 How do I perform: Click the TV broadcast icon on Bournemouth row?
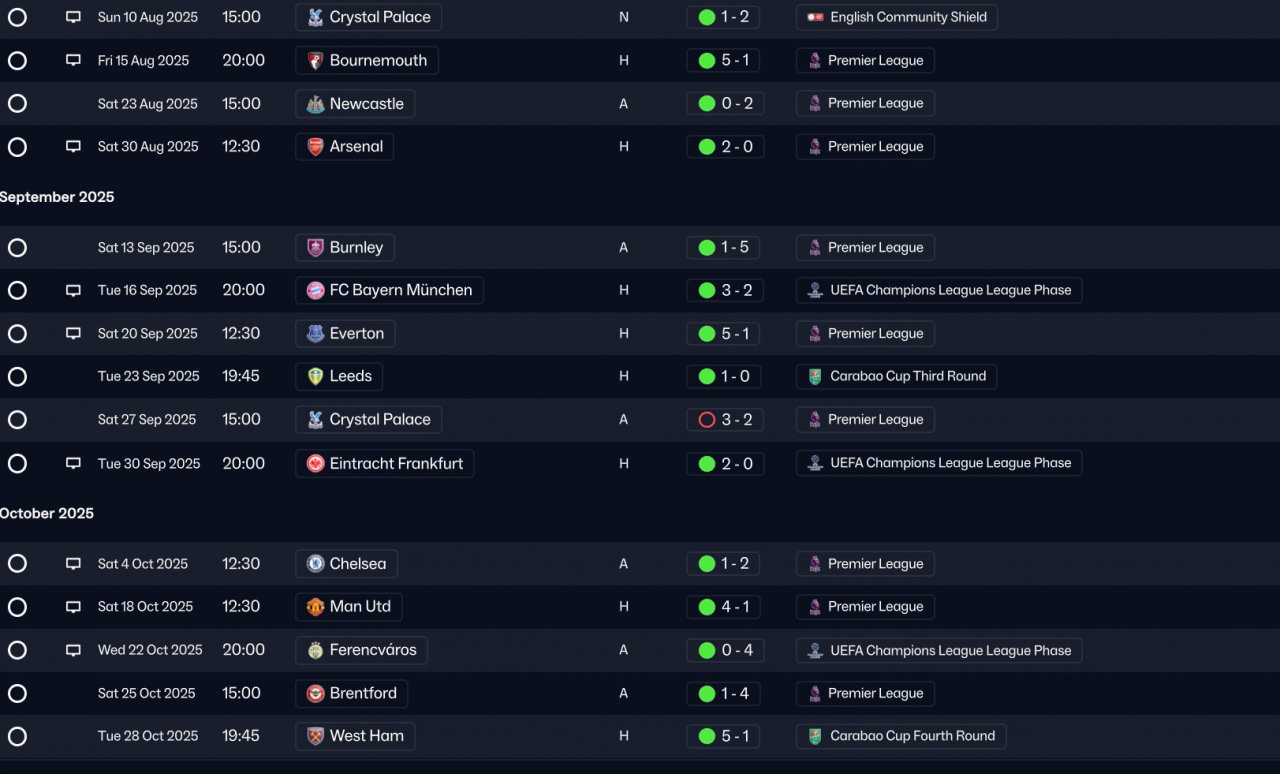(73, 60)
